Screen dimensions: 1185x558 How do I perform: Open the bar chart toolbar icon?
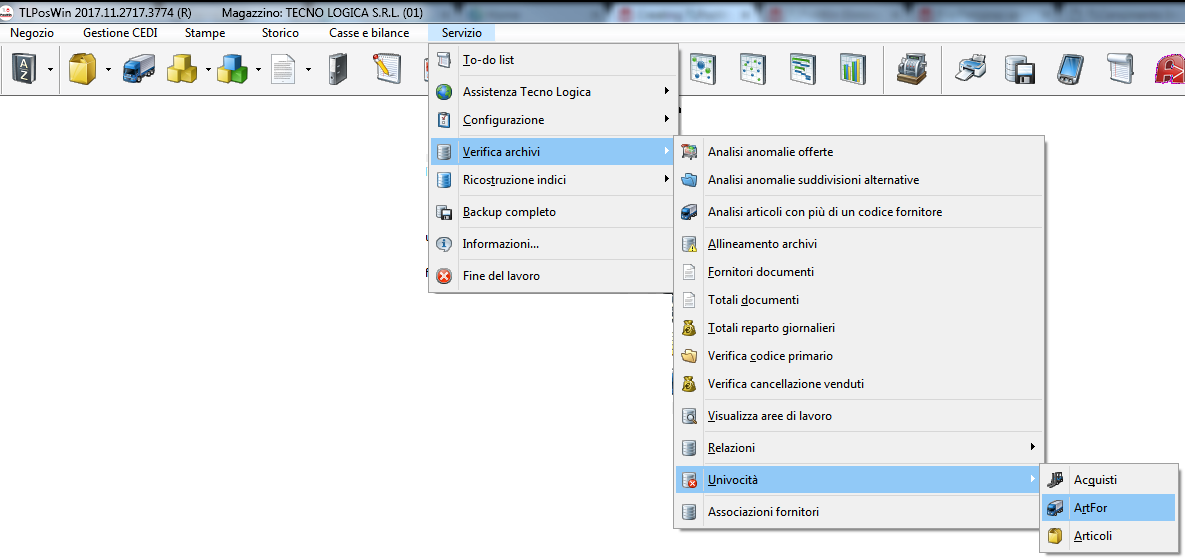pos(852,69)
